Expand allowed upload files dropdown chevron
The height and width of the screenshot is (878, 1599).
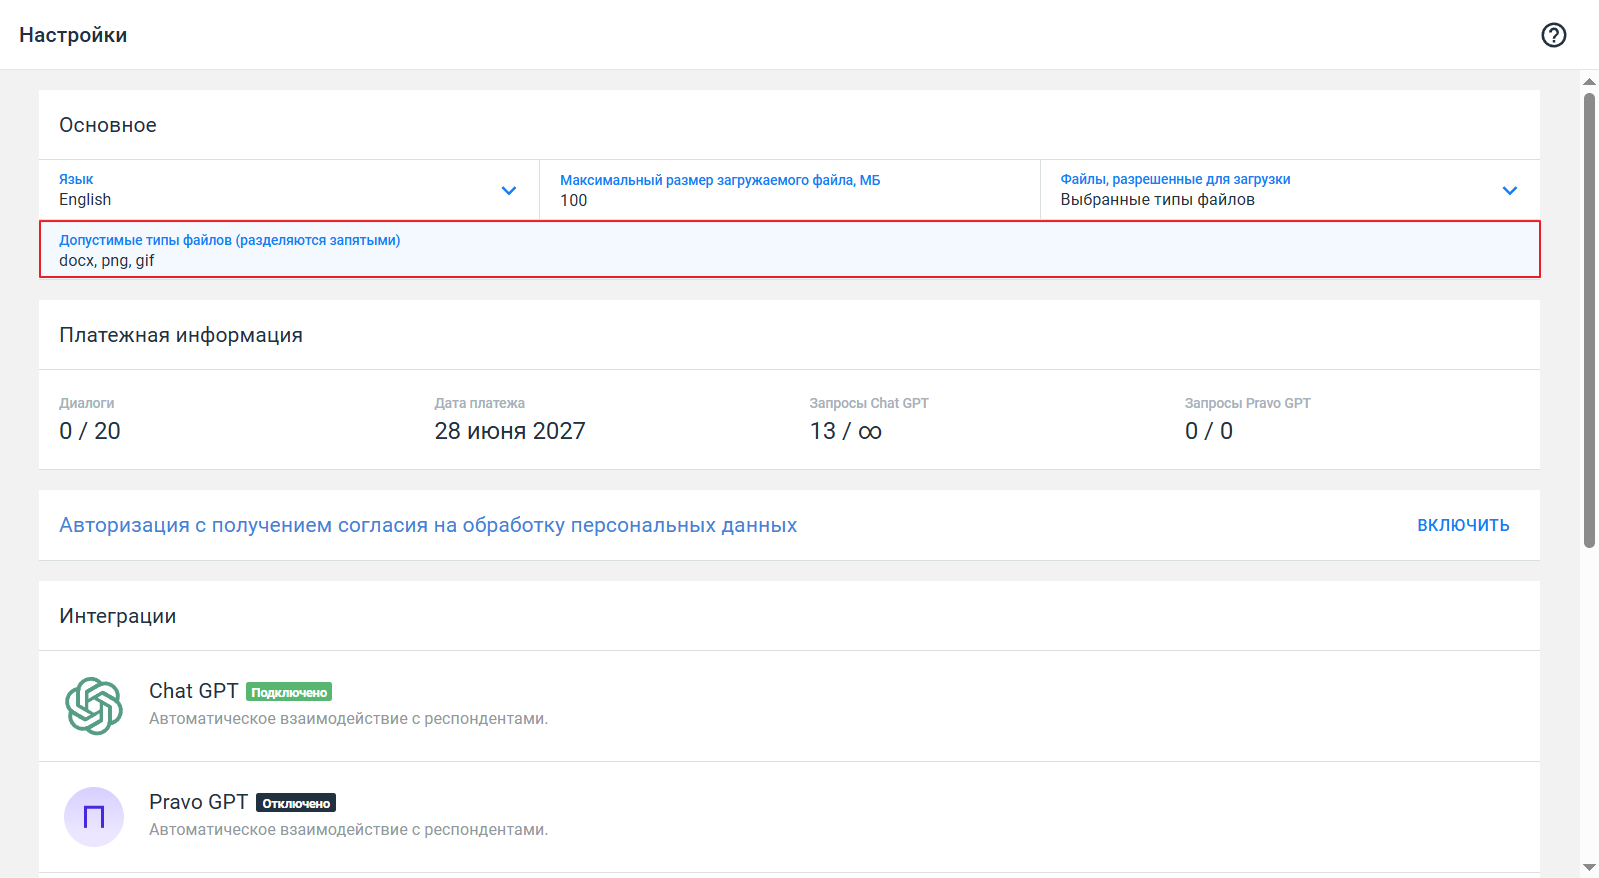point(1509,190)
